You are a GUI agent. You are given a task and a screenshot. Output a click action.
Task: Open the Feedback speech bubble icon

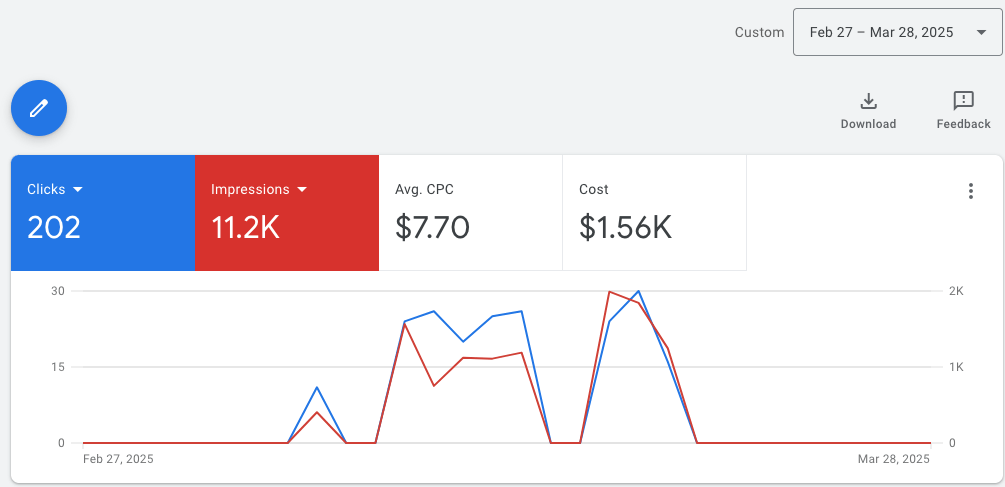coord(963,101)
